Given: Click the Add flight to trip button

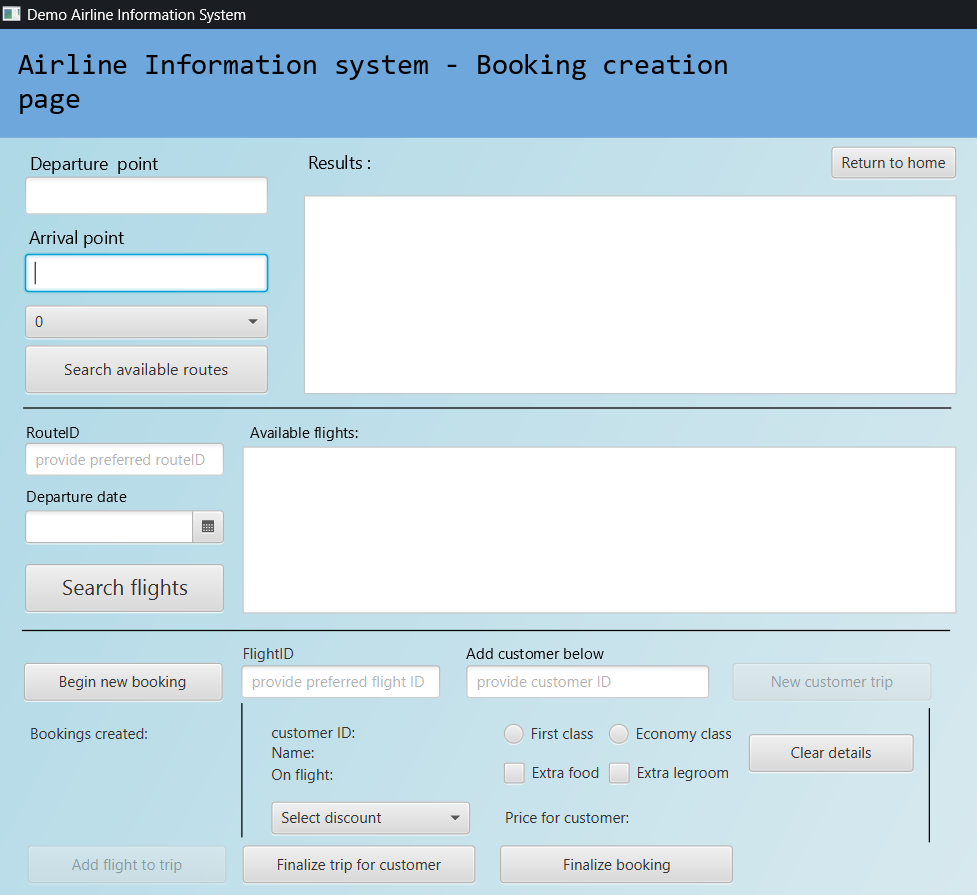Looking at the screenshot, I should click(127, 864).
